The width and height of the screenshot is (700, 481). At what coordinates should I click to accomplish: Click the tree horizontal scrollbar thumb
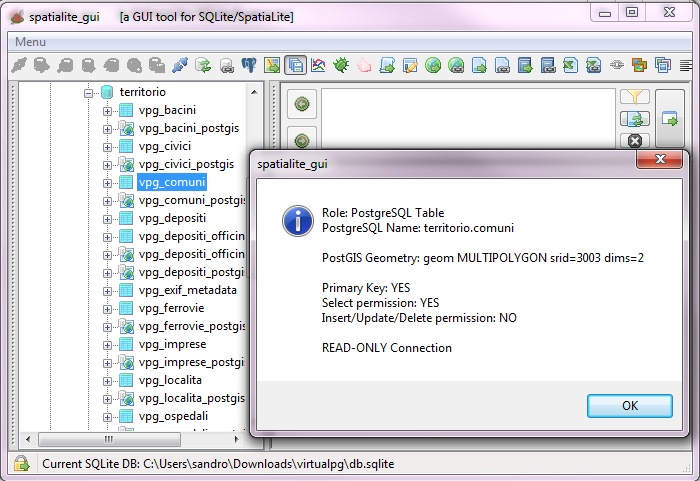click(x=109, y=439)
